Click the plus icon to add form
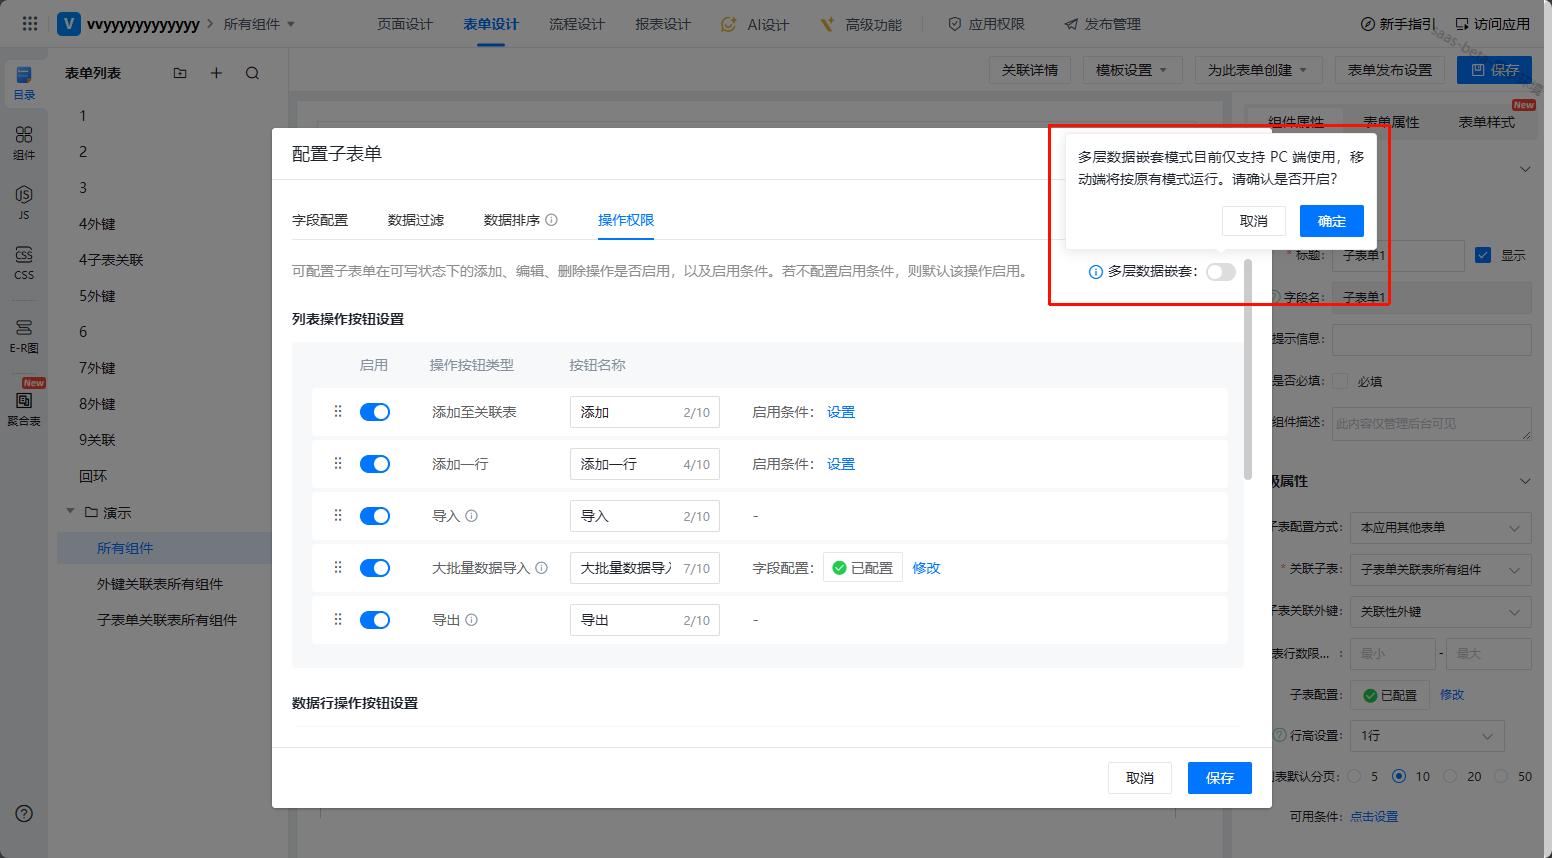1552x858 pixels. click(x=216, y=73)
